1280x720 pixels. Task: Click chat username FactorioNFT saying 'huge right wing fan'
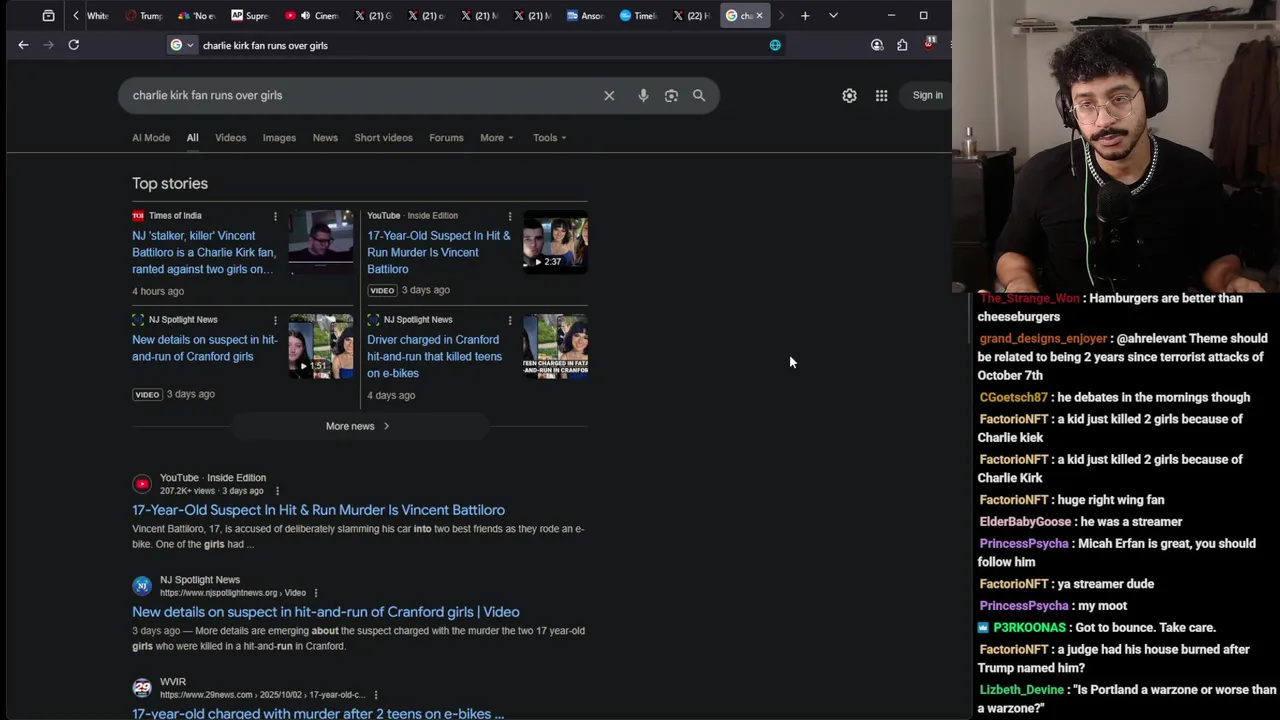coord(1013,500)
